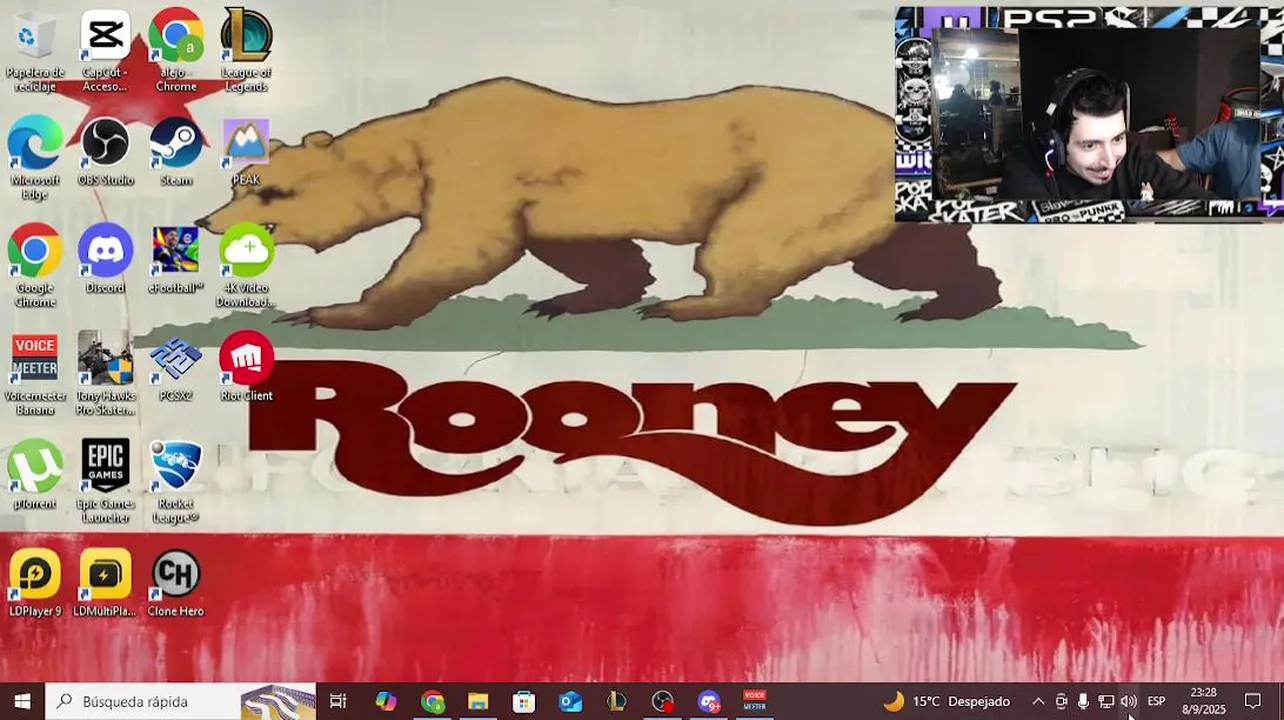This screenshot has height=720, width=1284.
Task: Open Microsoft Store from the taskbar
Action: click(x=524, y=701)
